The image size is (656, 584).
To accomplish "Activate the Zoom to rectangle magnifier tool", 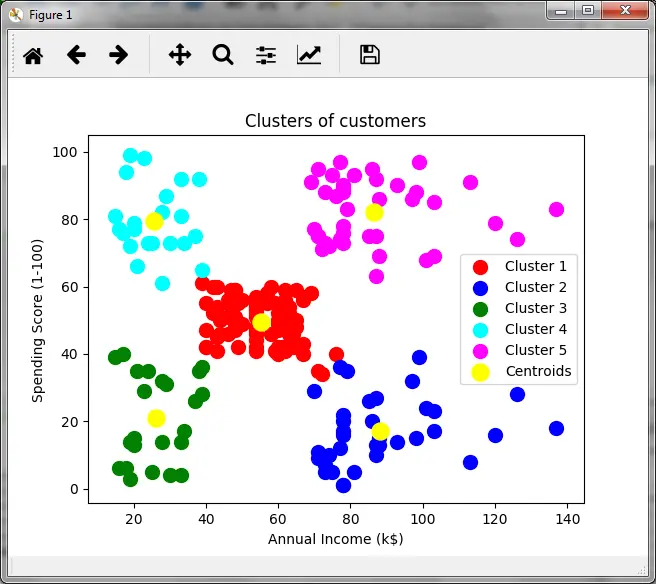I will (x=223, y=55).
